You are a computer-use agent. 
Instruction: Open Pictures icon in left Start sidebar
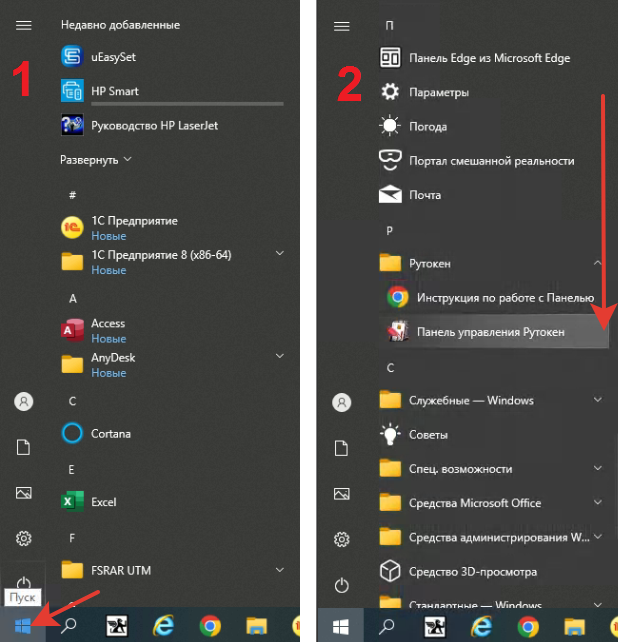[x=24, y=493]
